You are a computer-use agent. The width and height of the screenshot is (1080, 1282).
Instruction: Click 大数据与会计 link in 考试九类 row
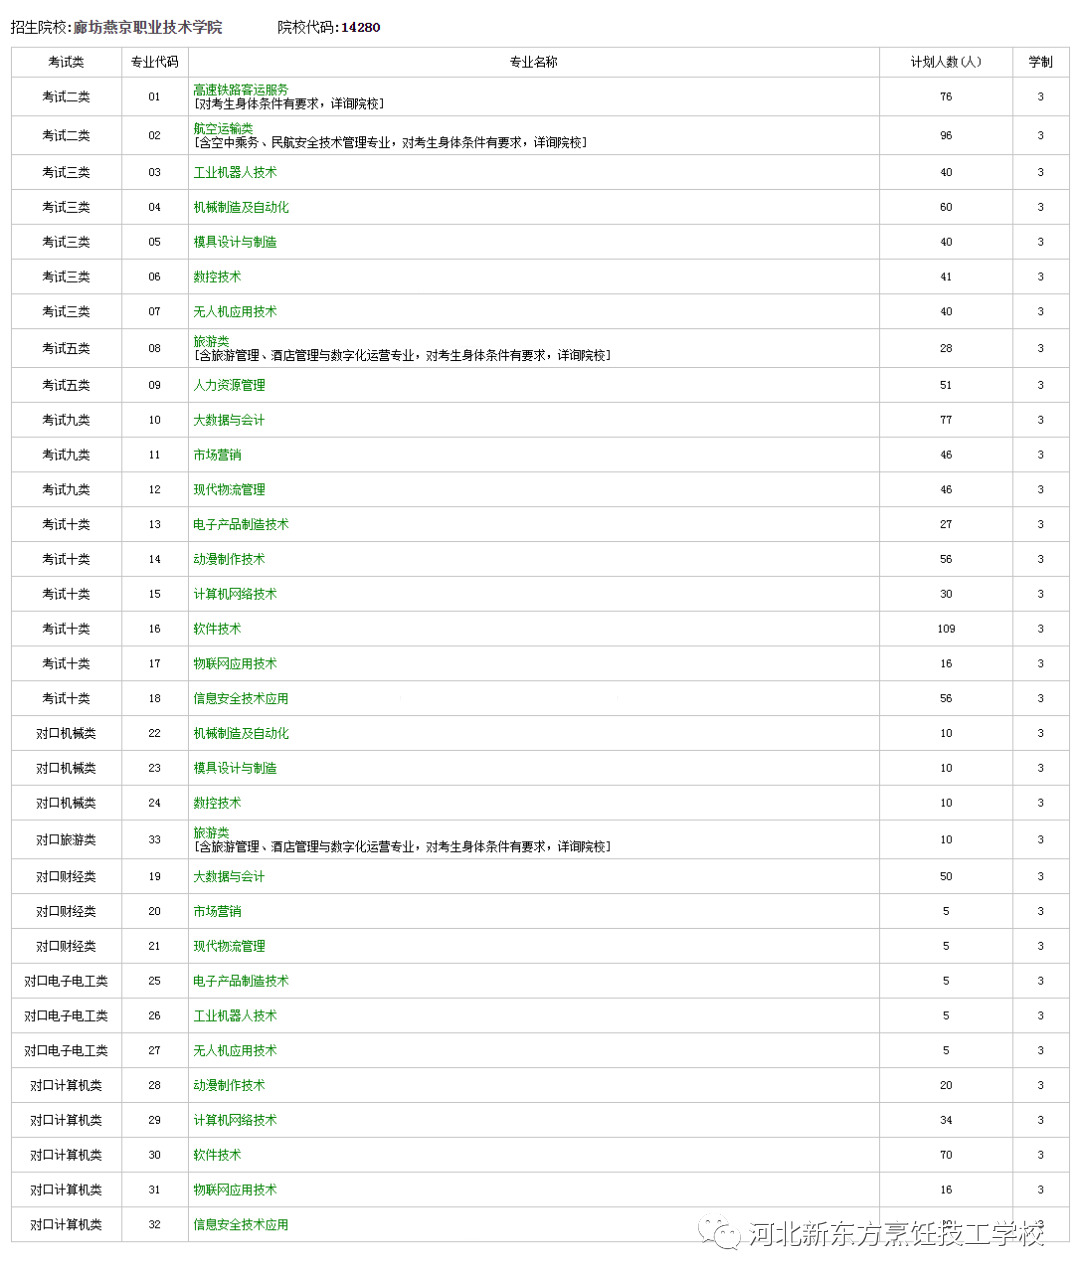point(229,420)
